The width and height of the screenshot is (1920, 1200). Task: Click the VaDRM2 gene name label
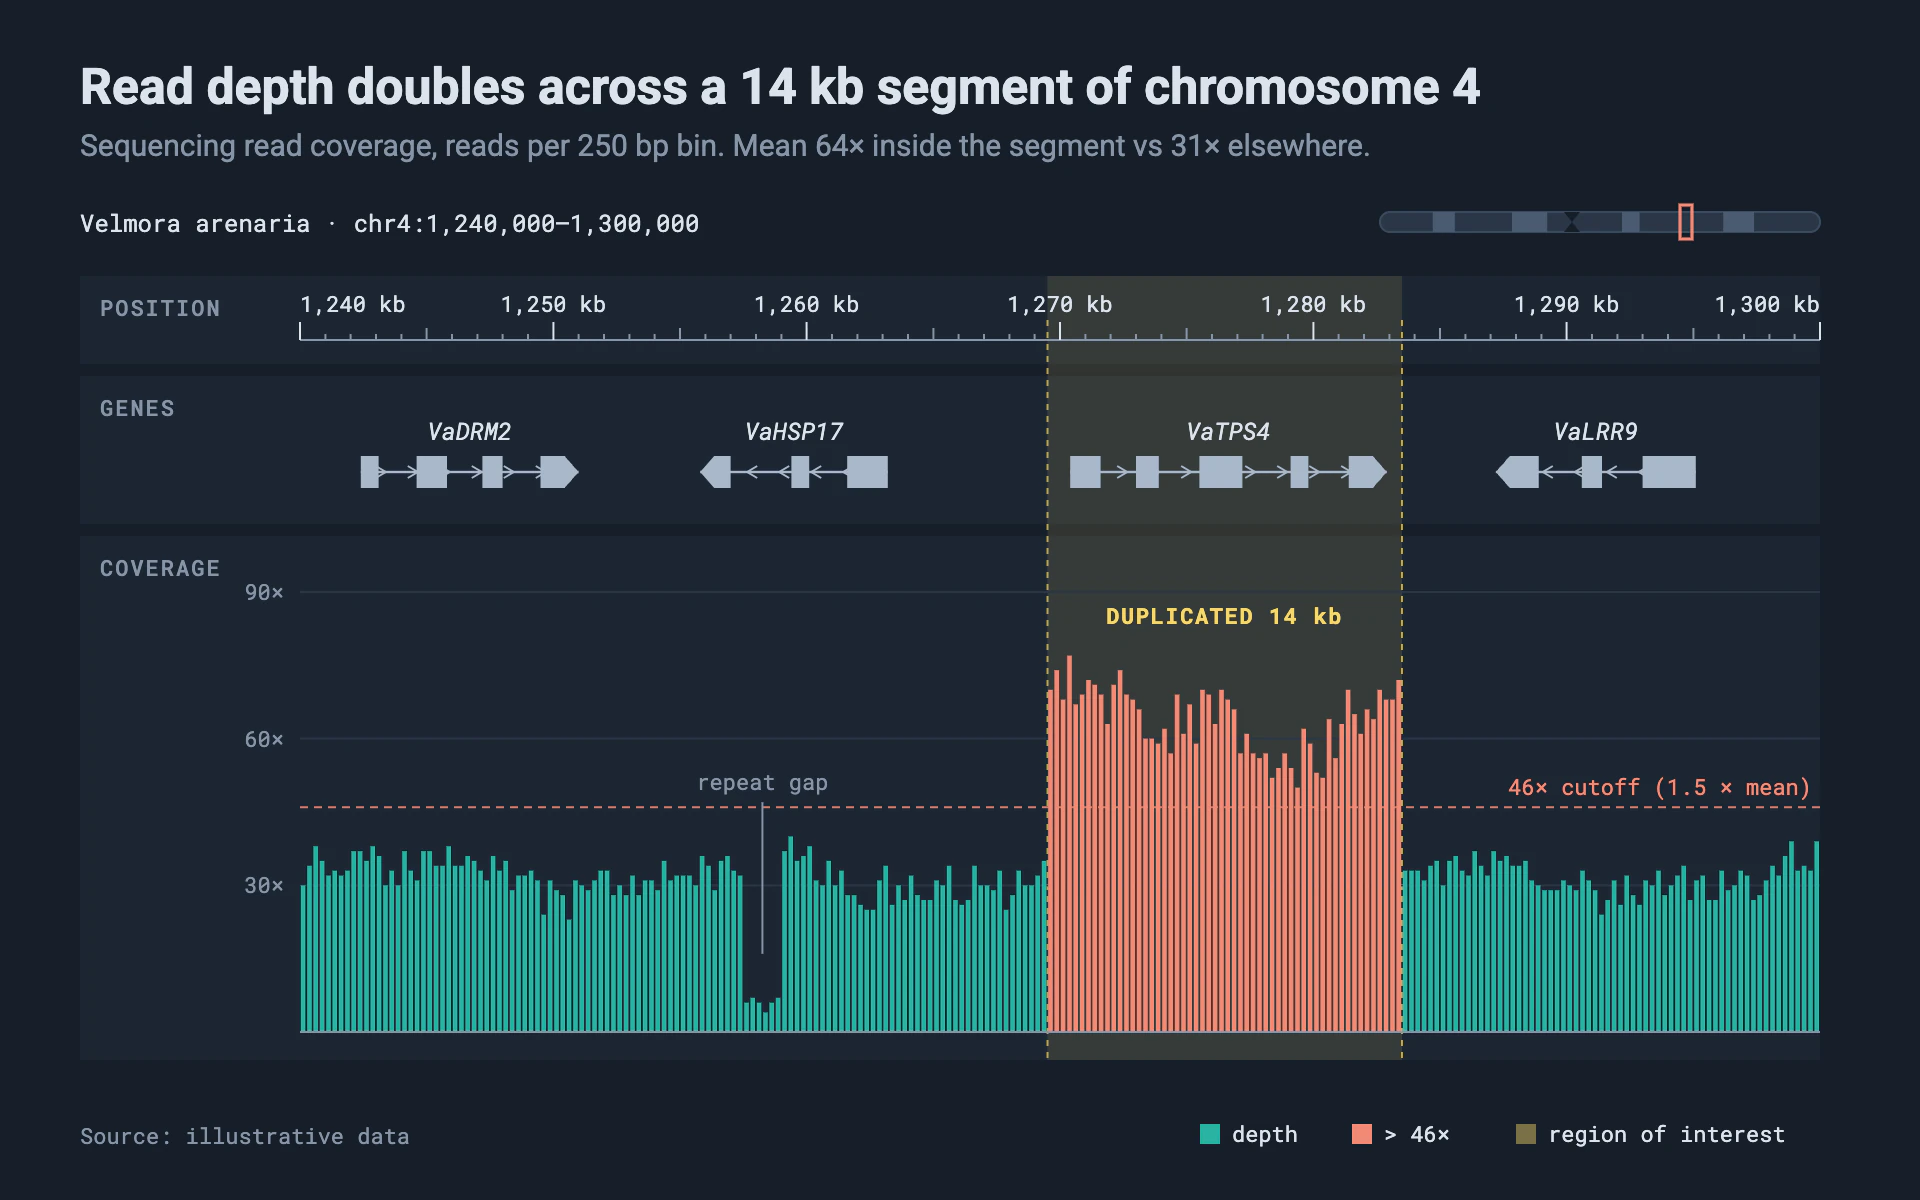tap(469, 432)
